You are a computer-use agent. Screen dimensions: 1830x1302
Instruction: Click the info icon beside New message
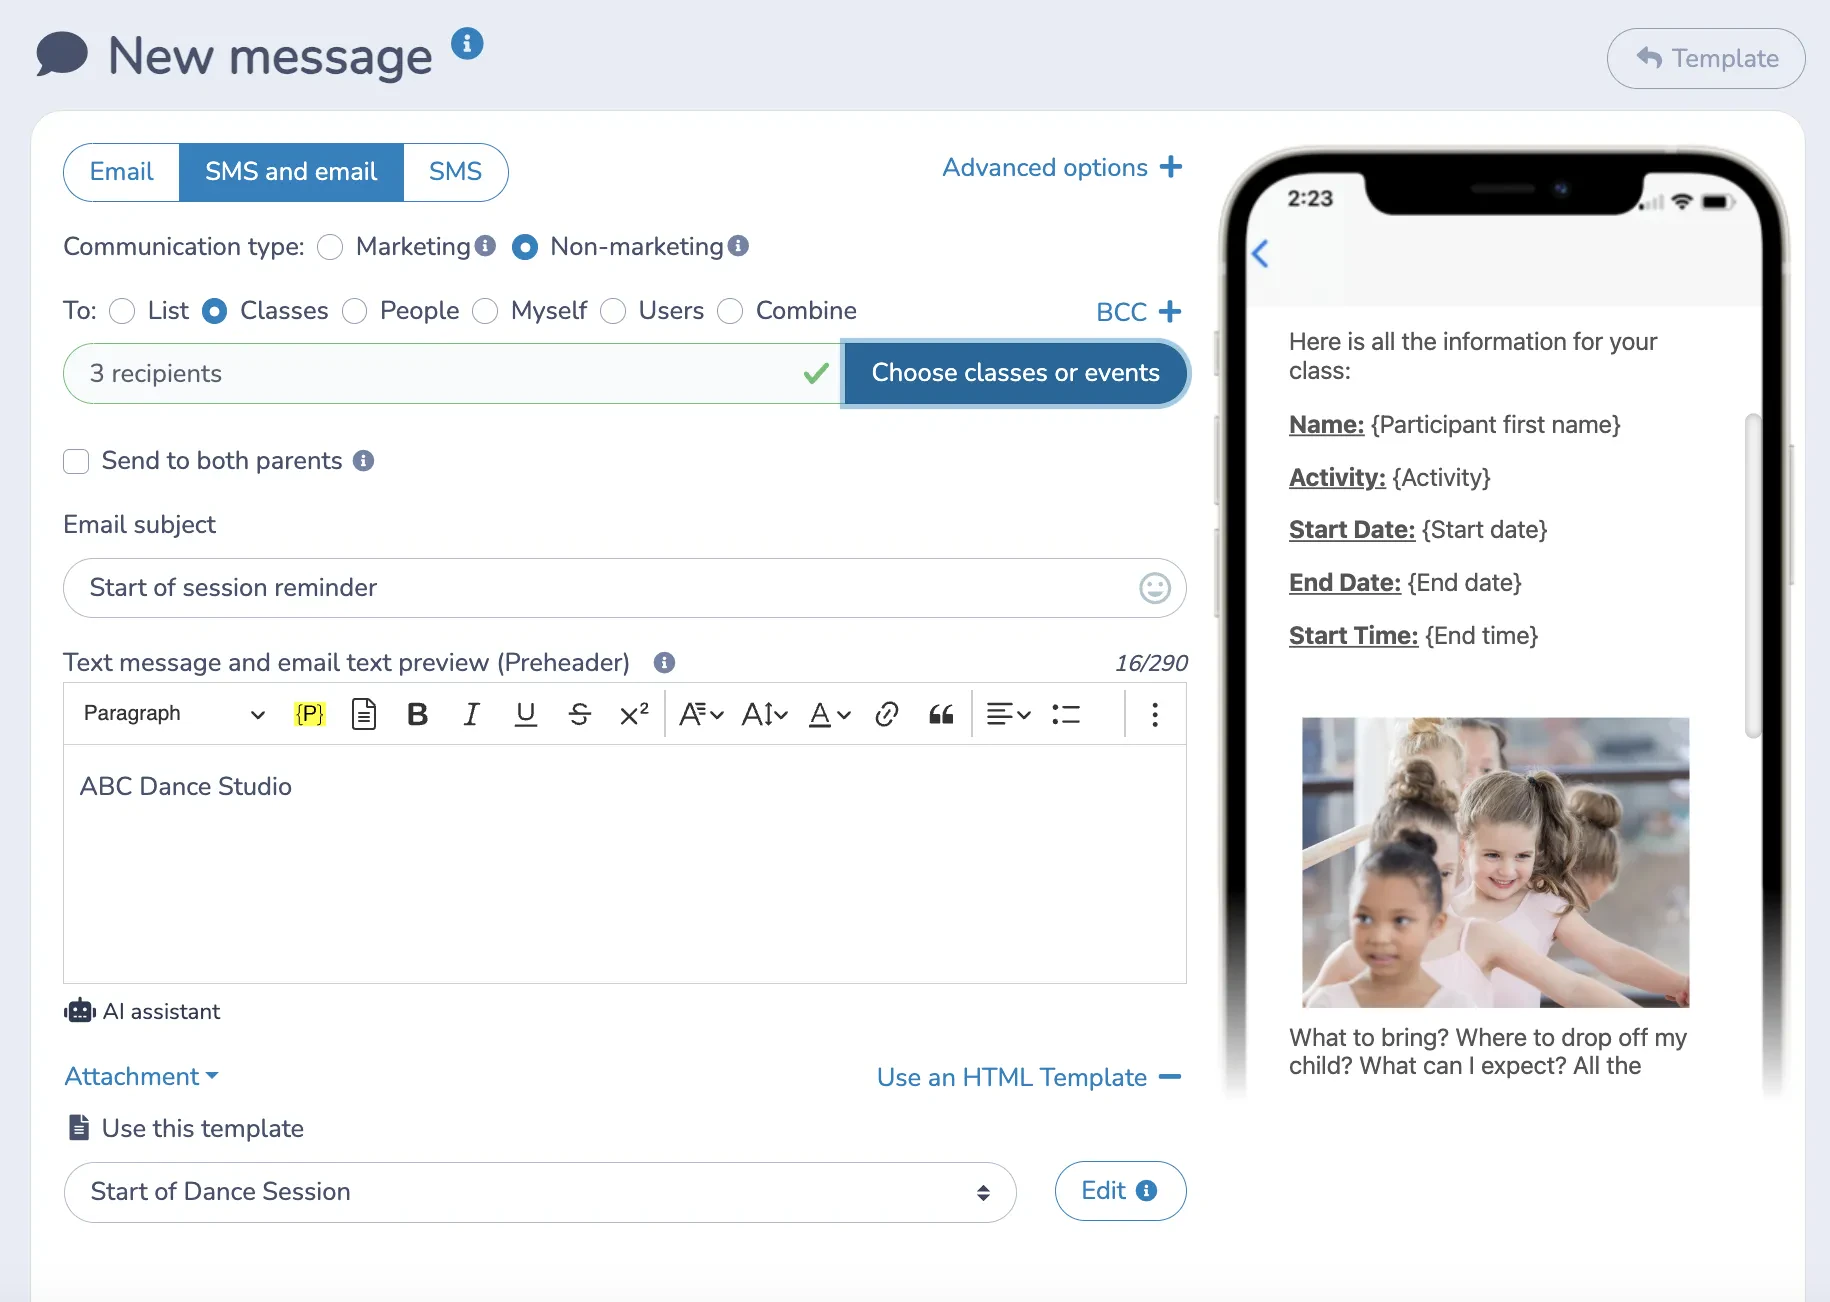coord(467,44)
